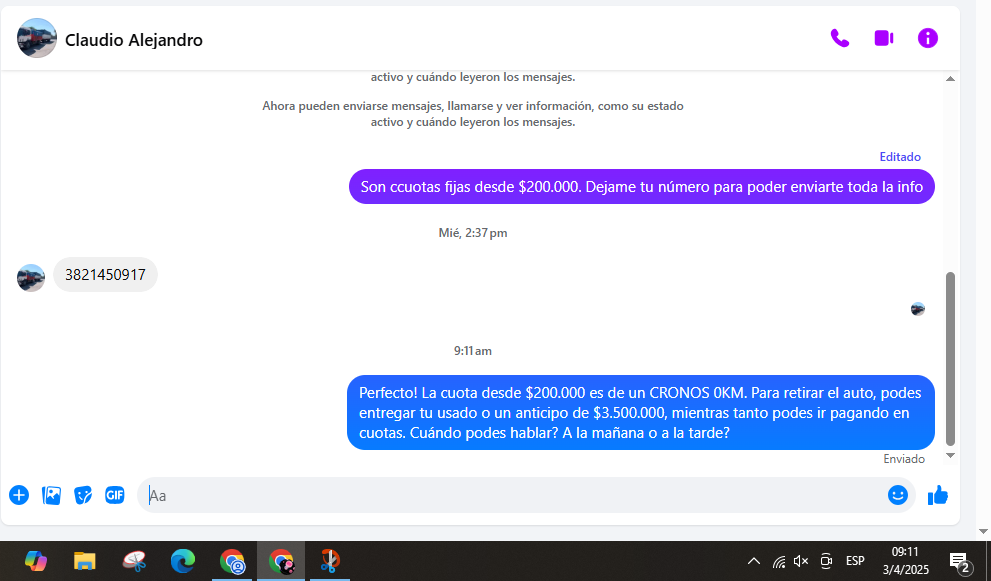Screen dimensions: 991x581
Task: Open conversation information panel
Action: (x=927, y=39)
